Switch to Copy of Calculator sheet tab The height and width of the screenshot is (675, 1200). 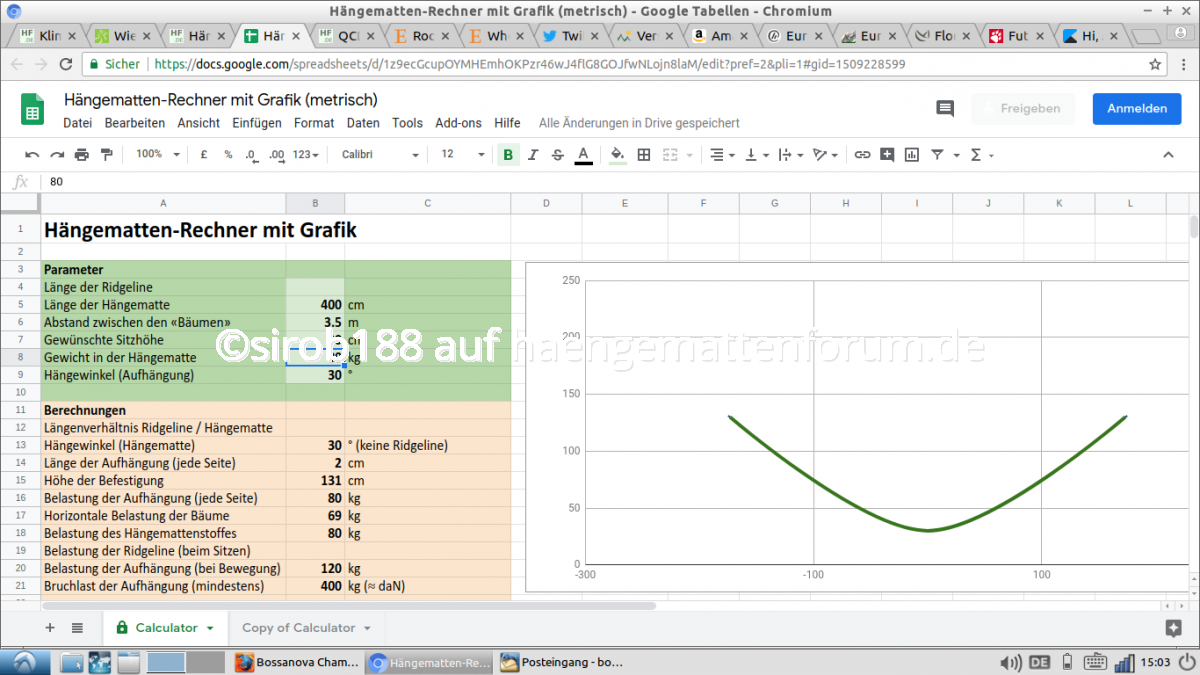[x=299, y=628]
